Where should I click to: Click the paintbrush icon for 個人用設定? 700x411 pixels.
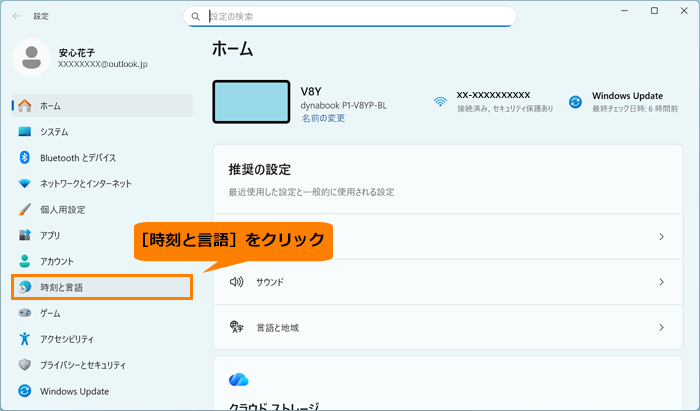(x=25, y=209)
